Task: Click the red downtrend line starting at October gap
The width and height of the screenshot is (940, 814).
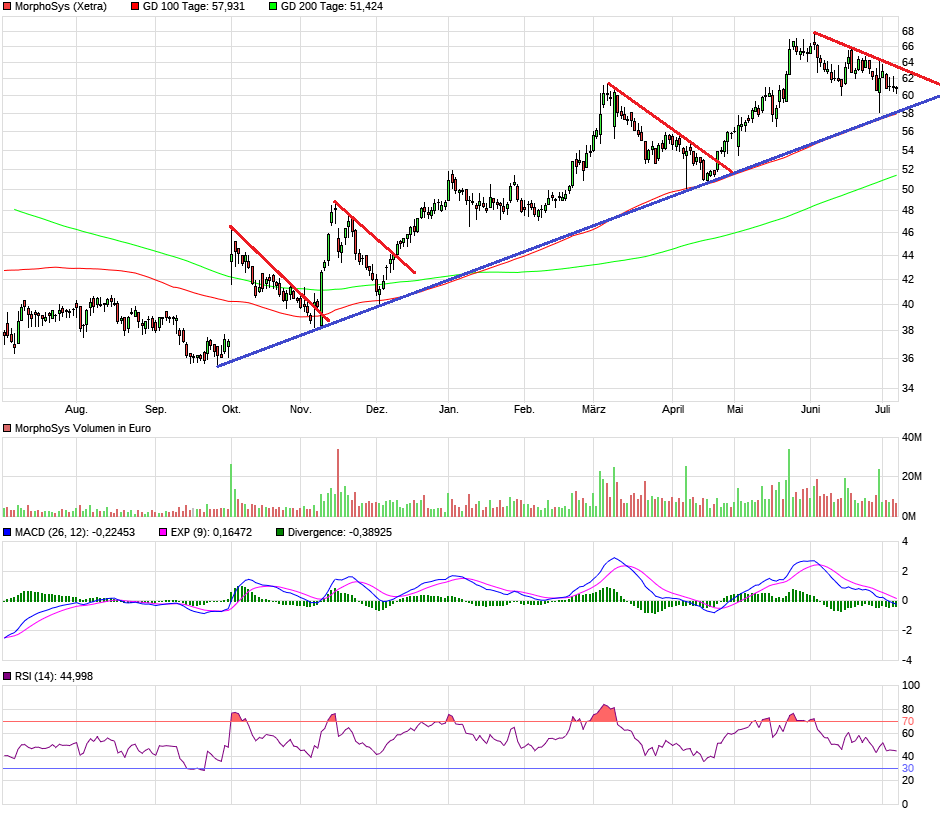Action: 279,273
